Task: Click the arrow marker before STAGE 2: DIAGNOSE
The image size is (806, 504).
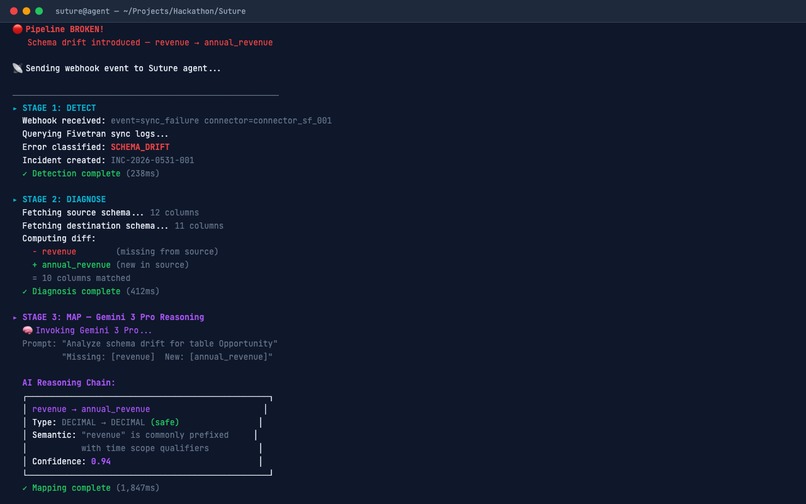Action: 15,200
